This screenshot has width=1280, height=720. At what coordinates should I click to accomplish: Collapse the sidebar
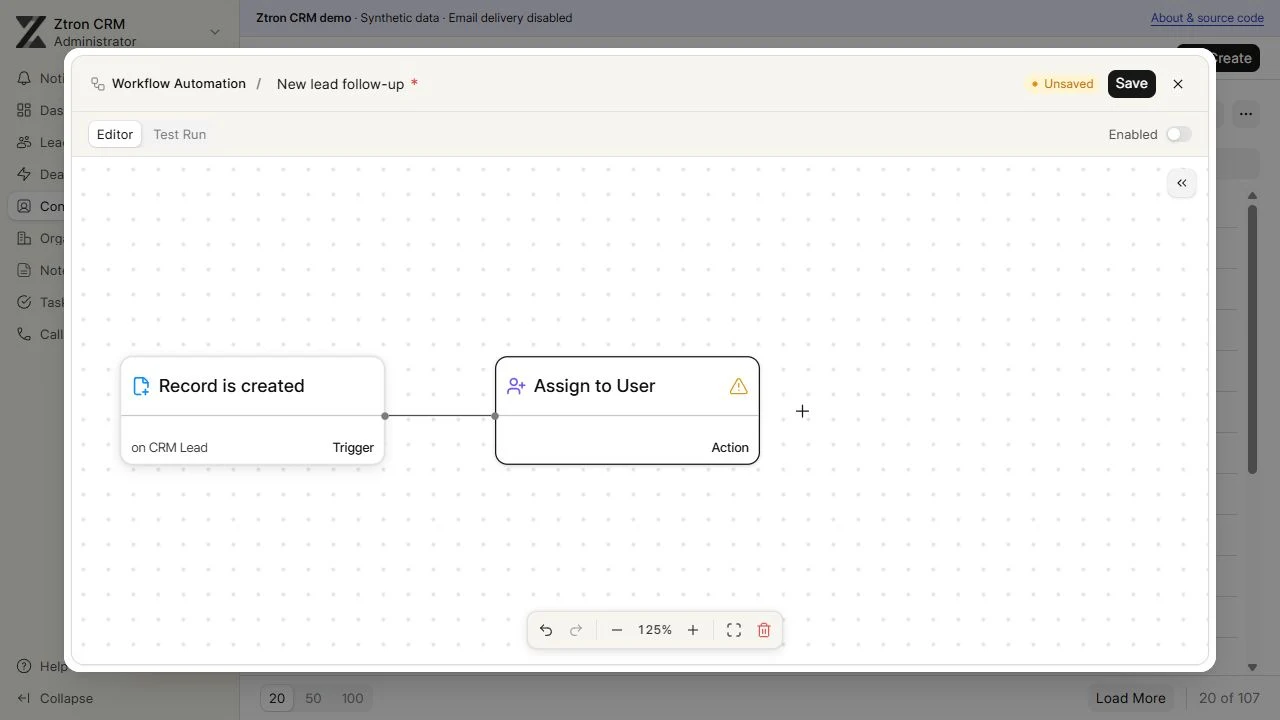56,698
